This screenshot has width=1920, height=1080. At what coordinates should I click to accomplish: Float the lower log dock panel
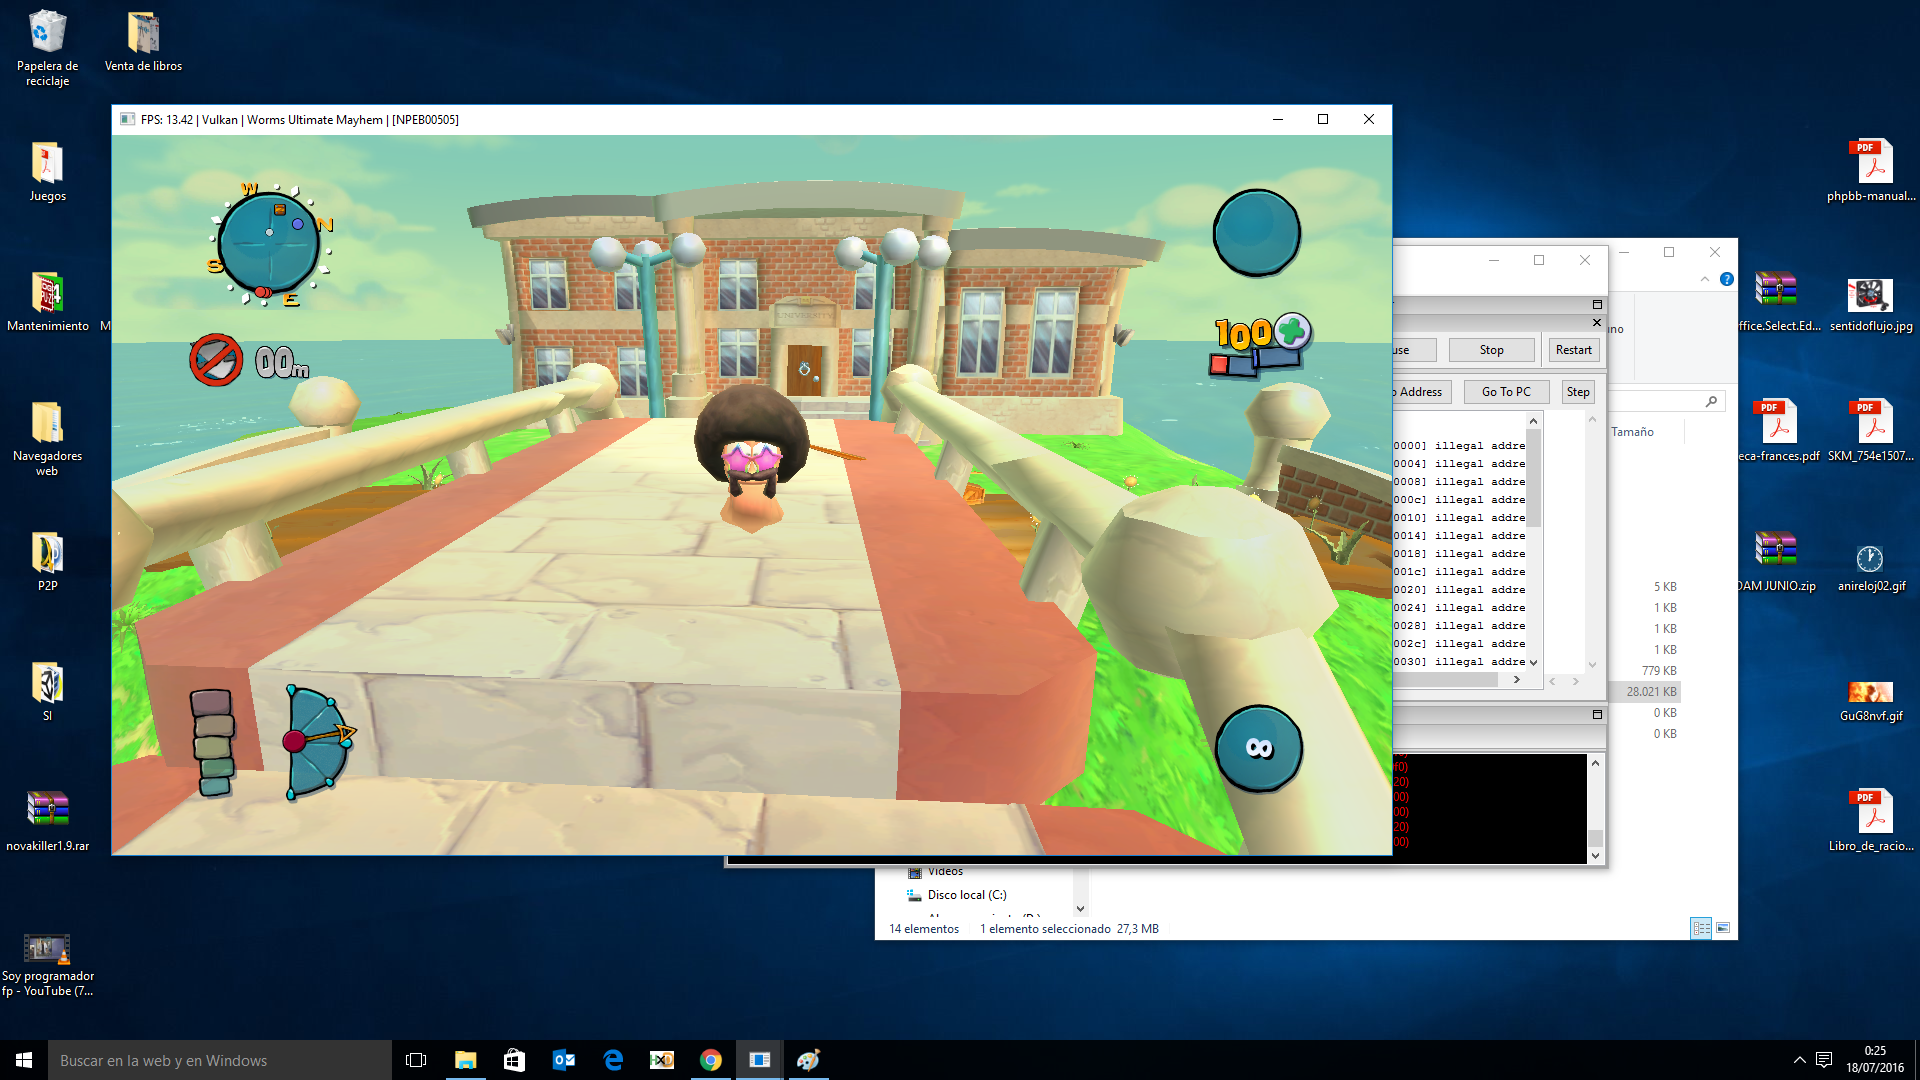point(1597,714)
